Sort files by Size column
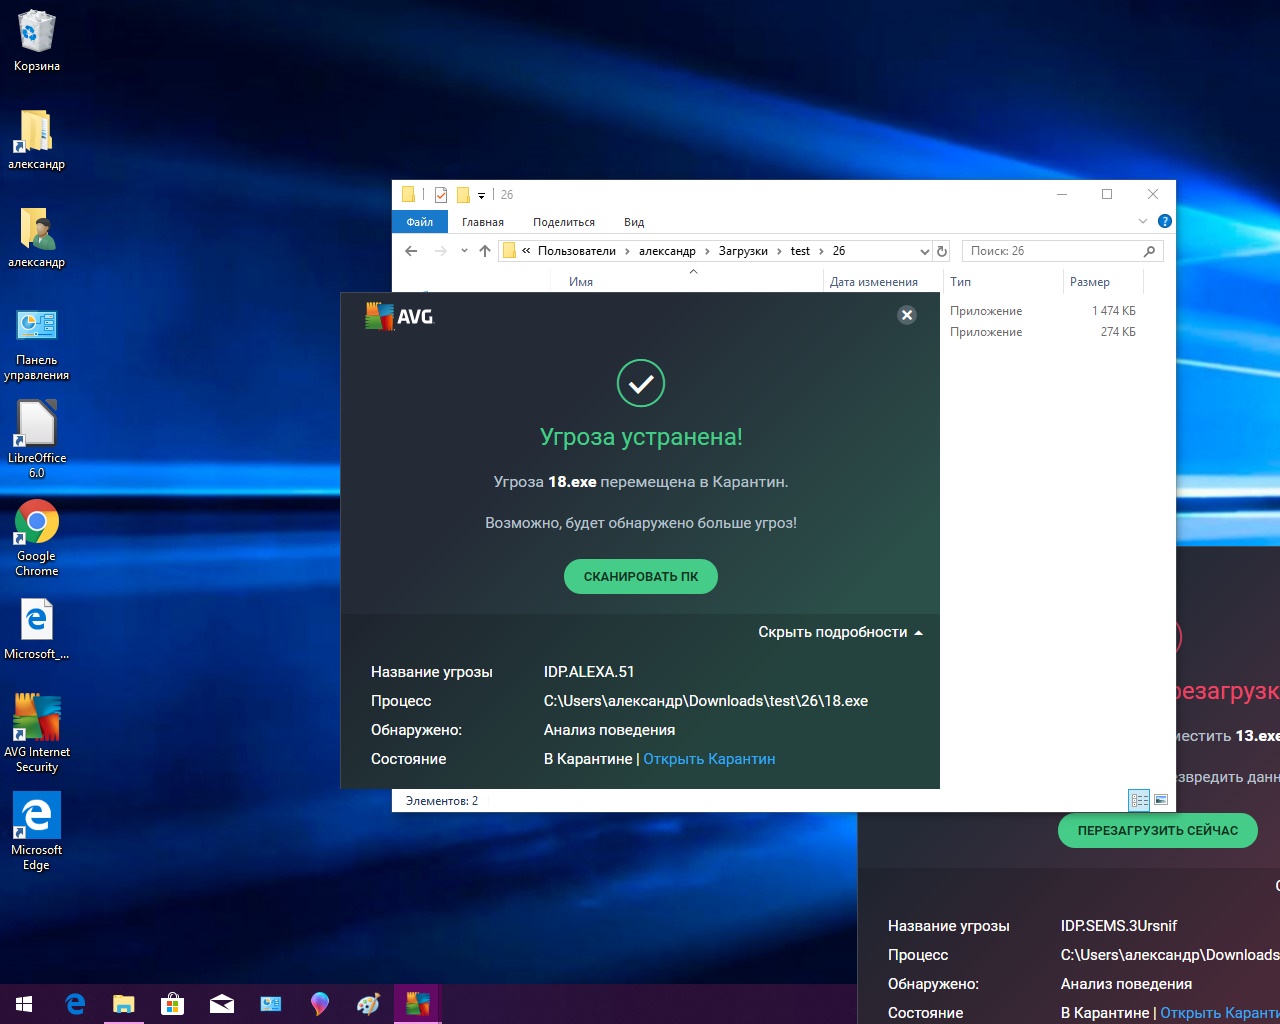The width and height of the screenshot is (1280, 1024). (1090, 282)
